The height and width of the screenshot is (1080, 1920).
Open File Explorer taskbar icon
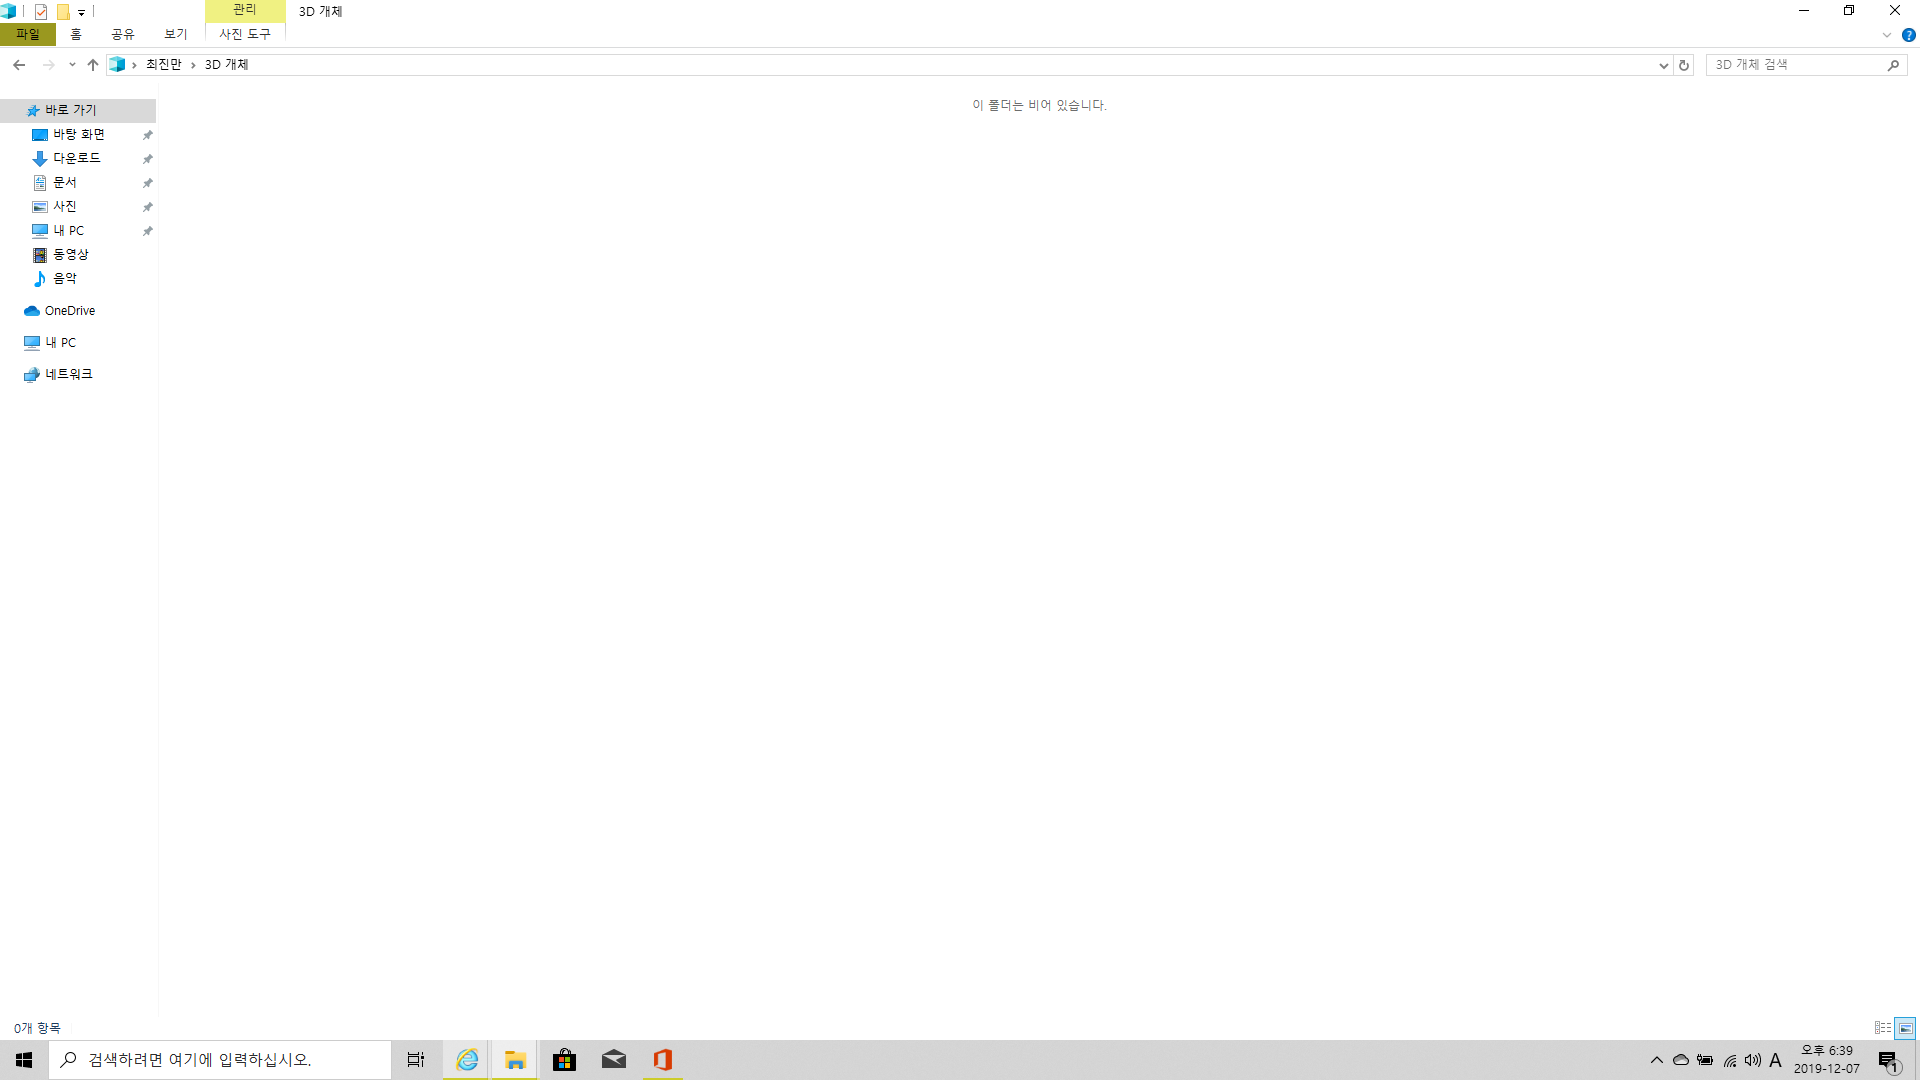[x=515, y=1060]
